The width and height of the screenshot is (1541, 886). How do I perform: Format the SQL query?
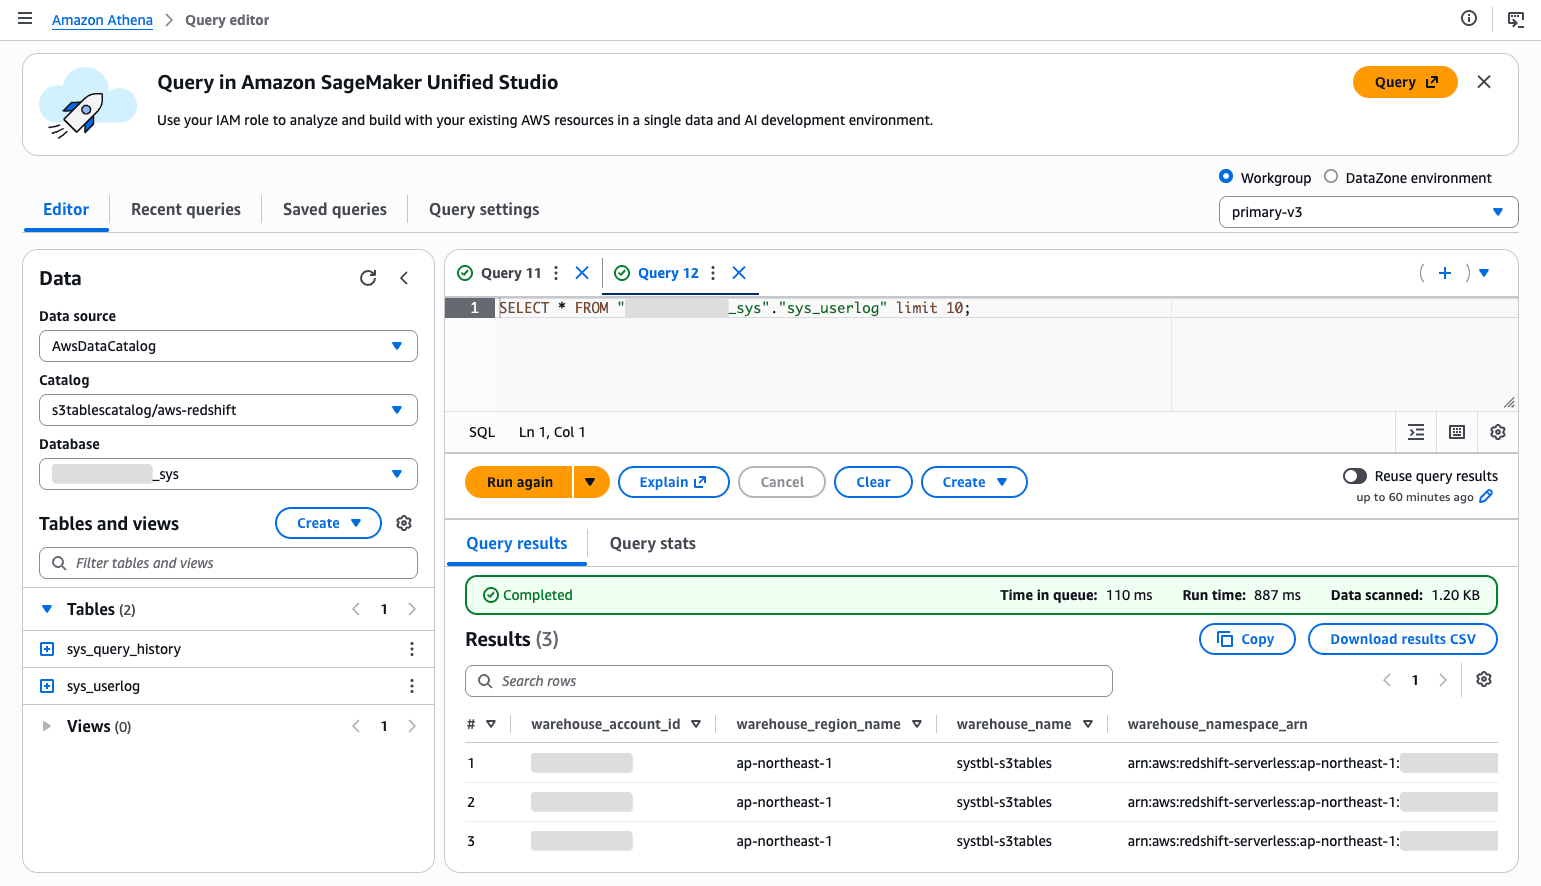tap(1416, 432)
